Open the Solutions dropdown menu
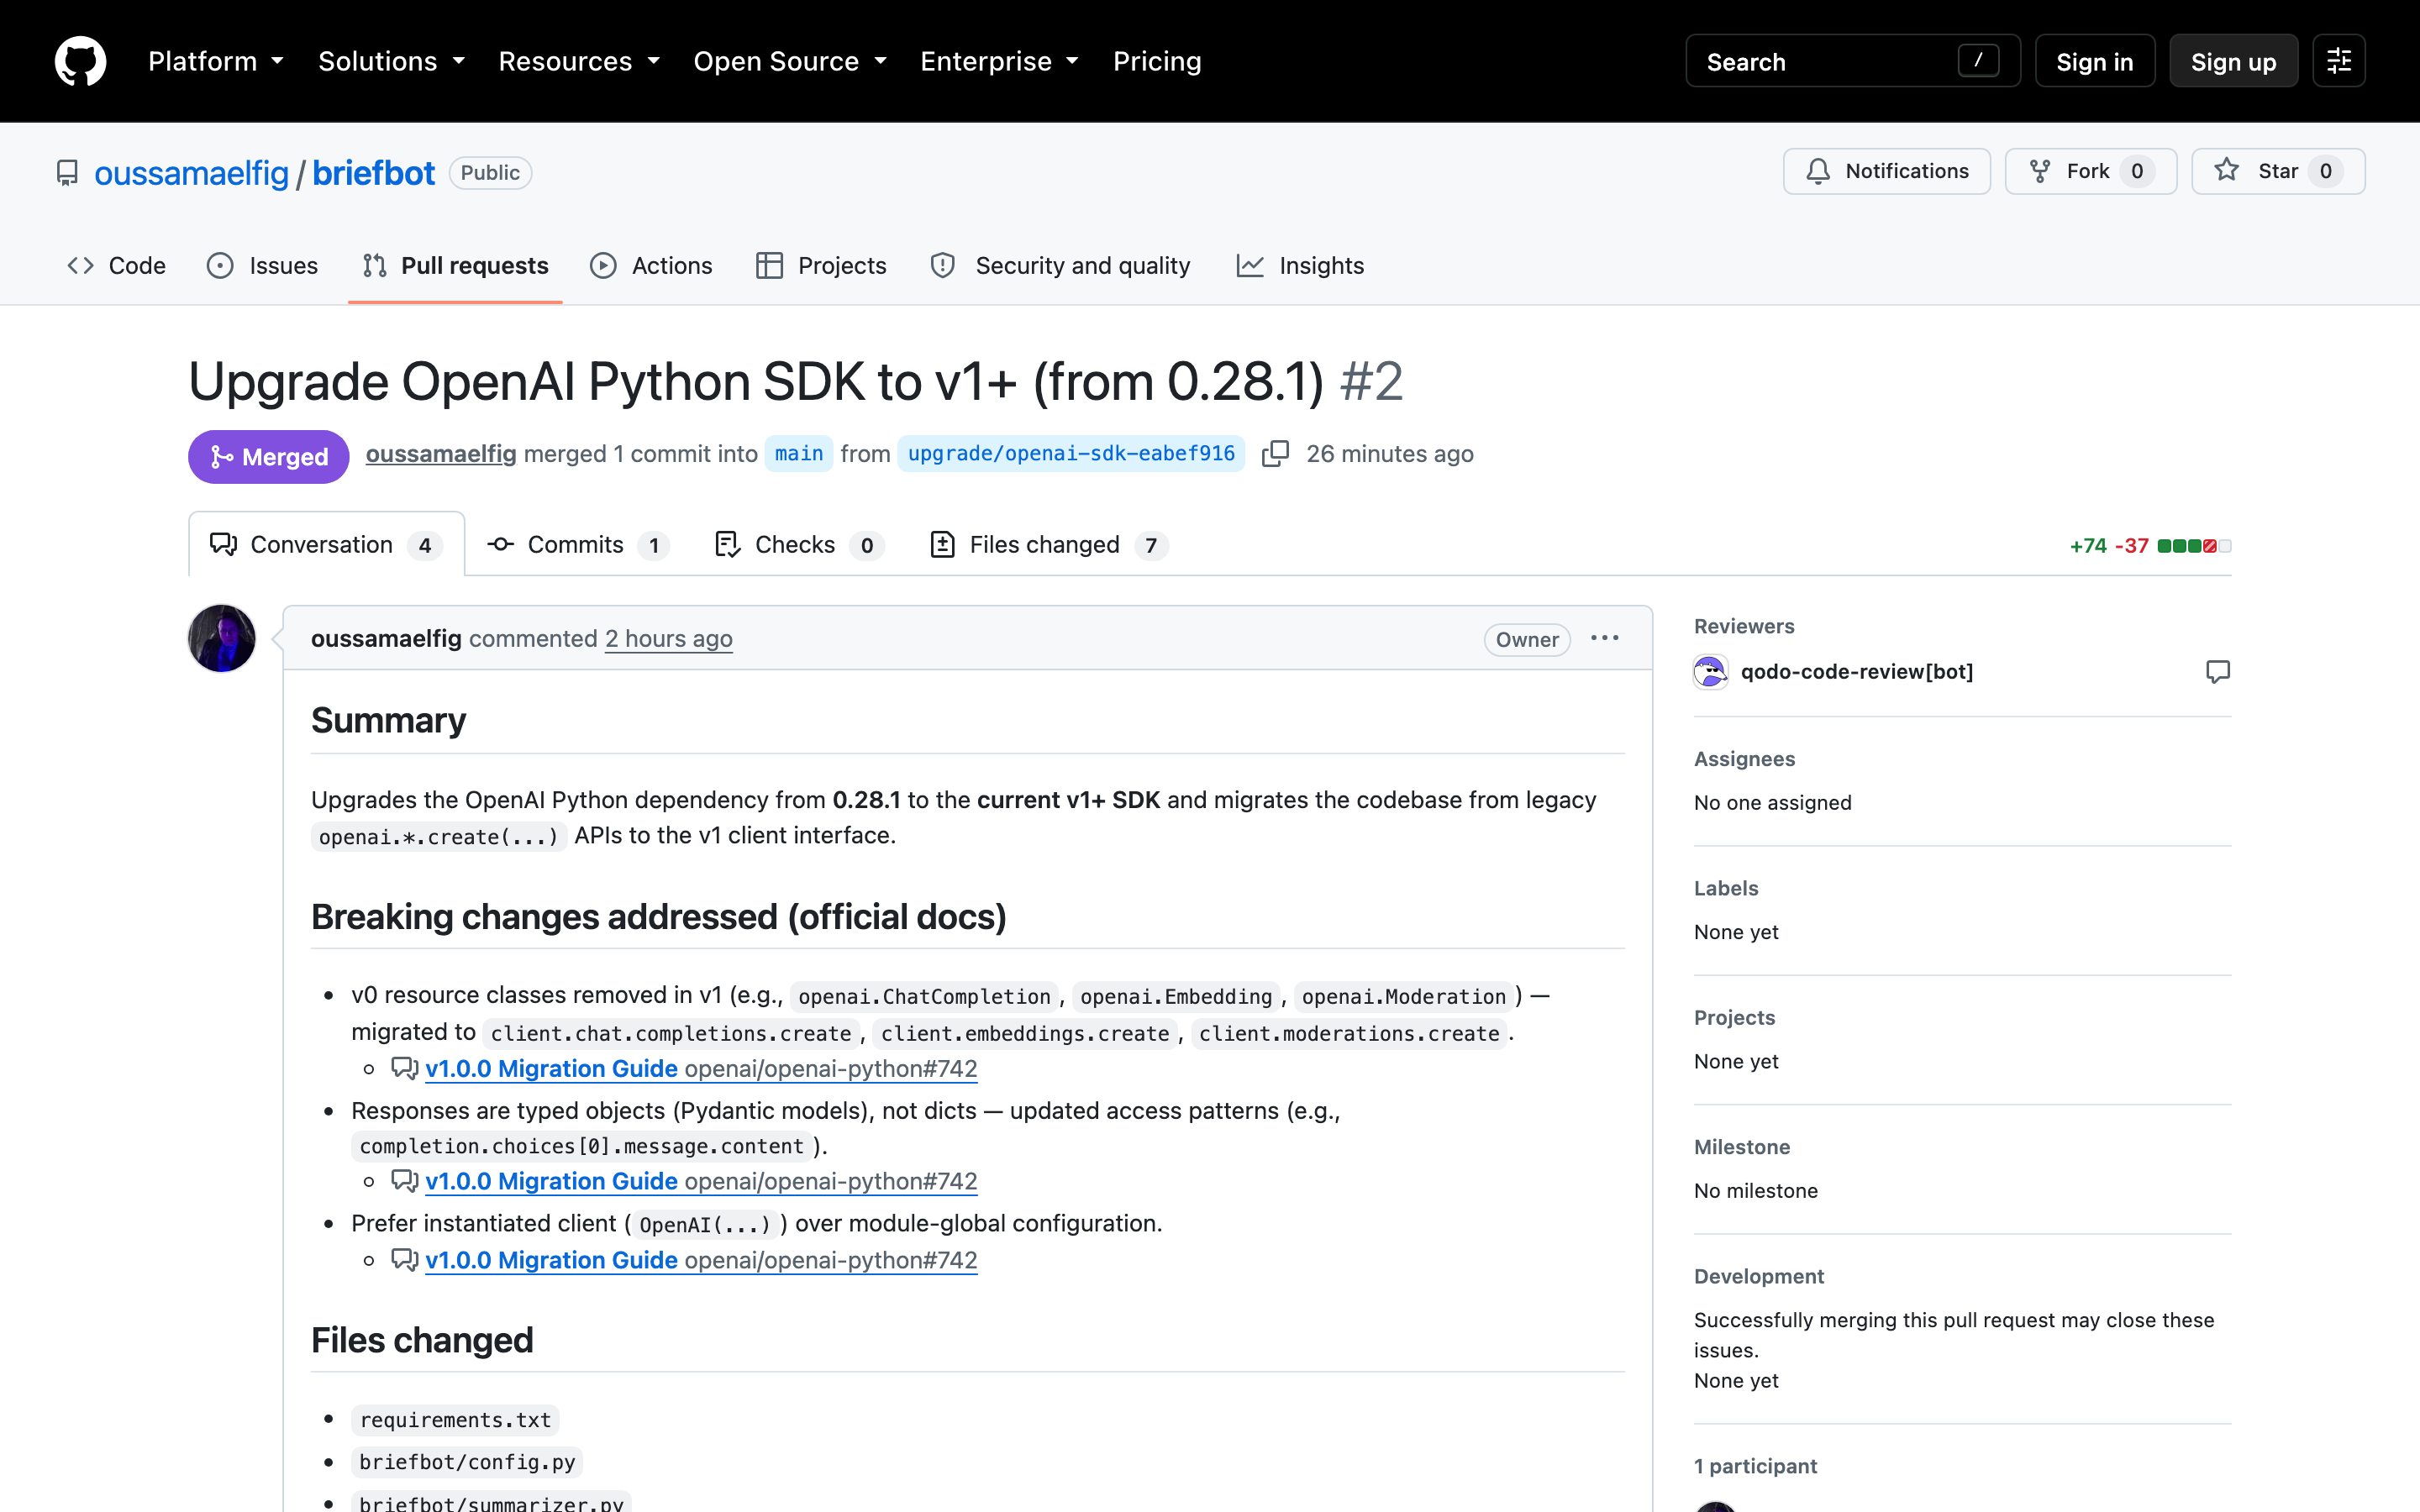2420x1512 pixels. pyautogui.click(x=392, y=61)
